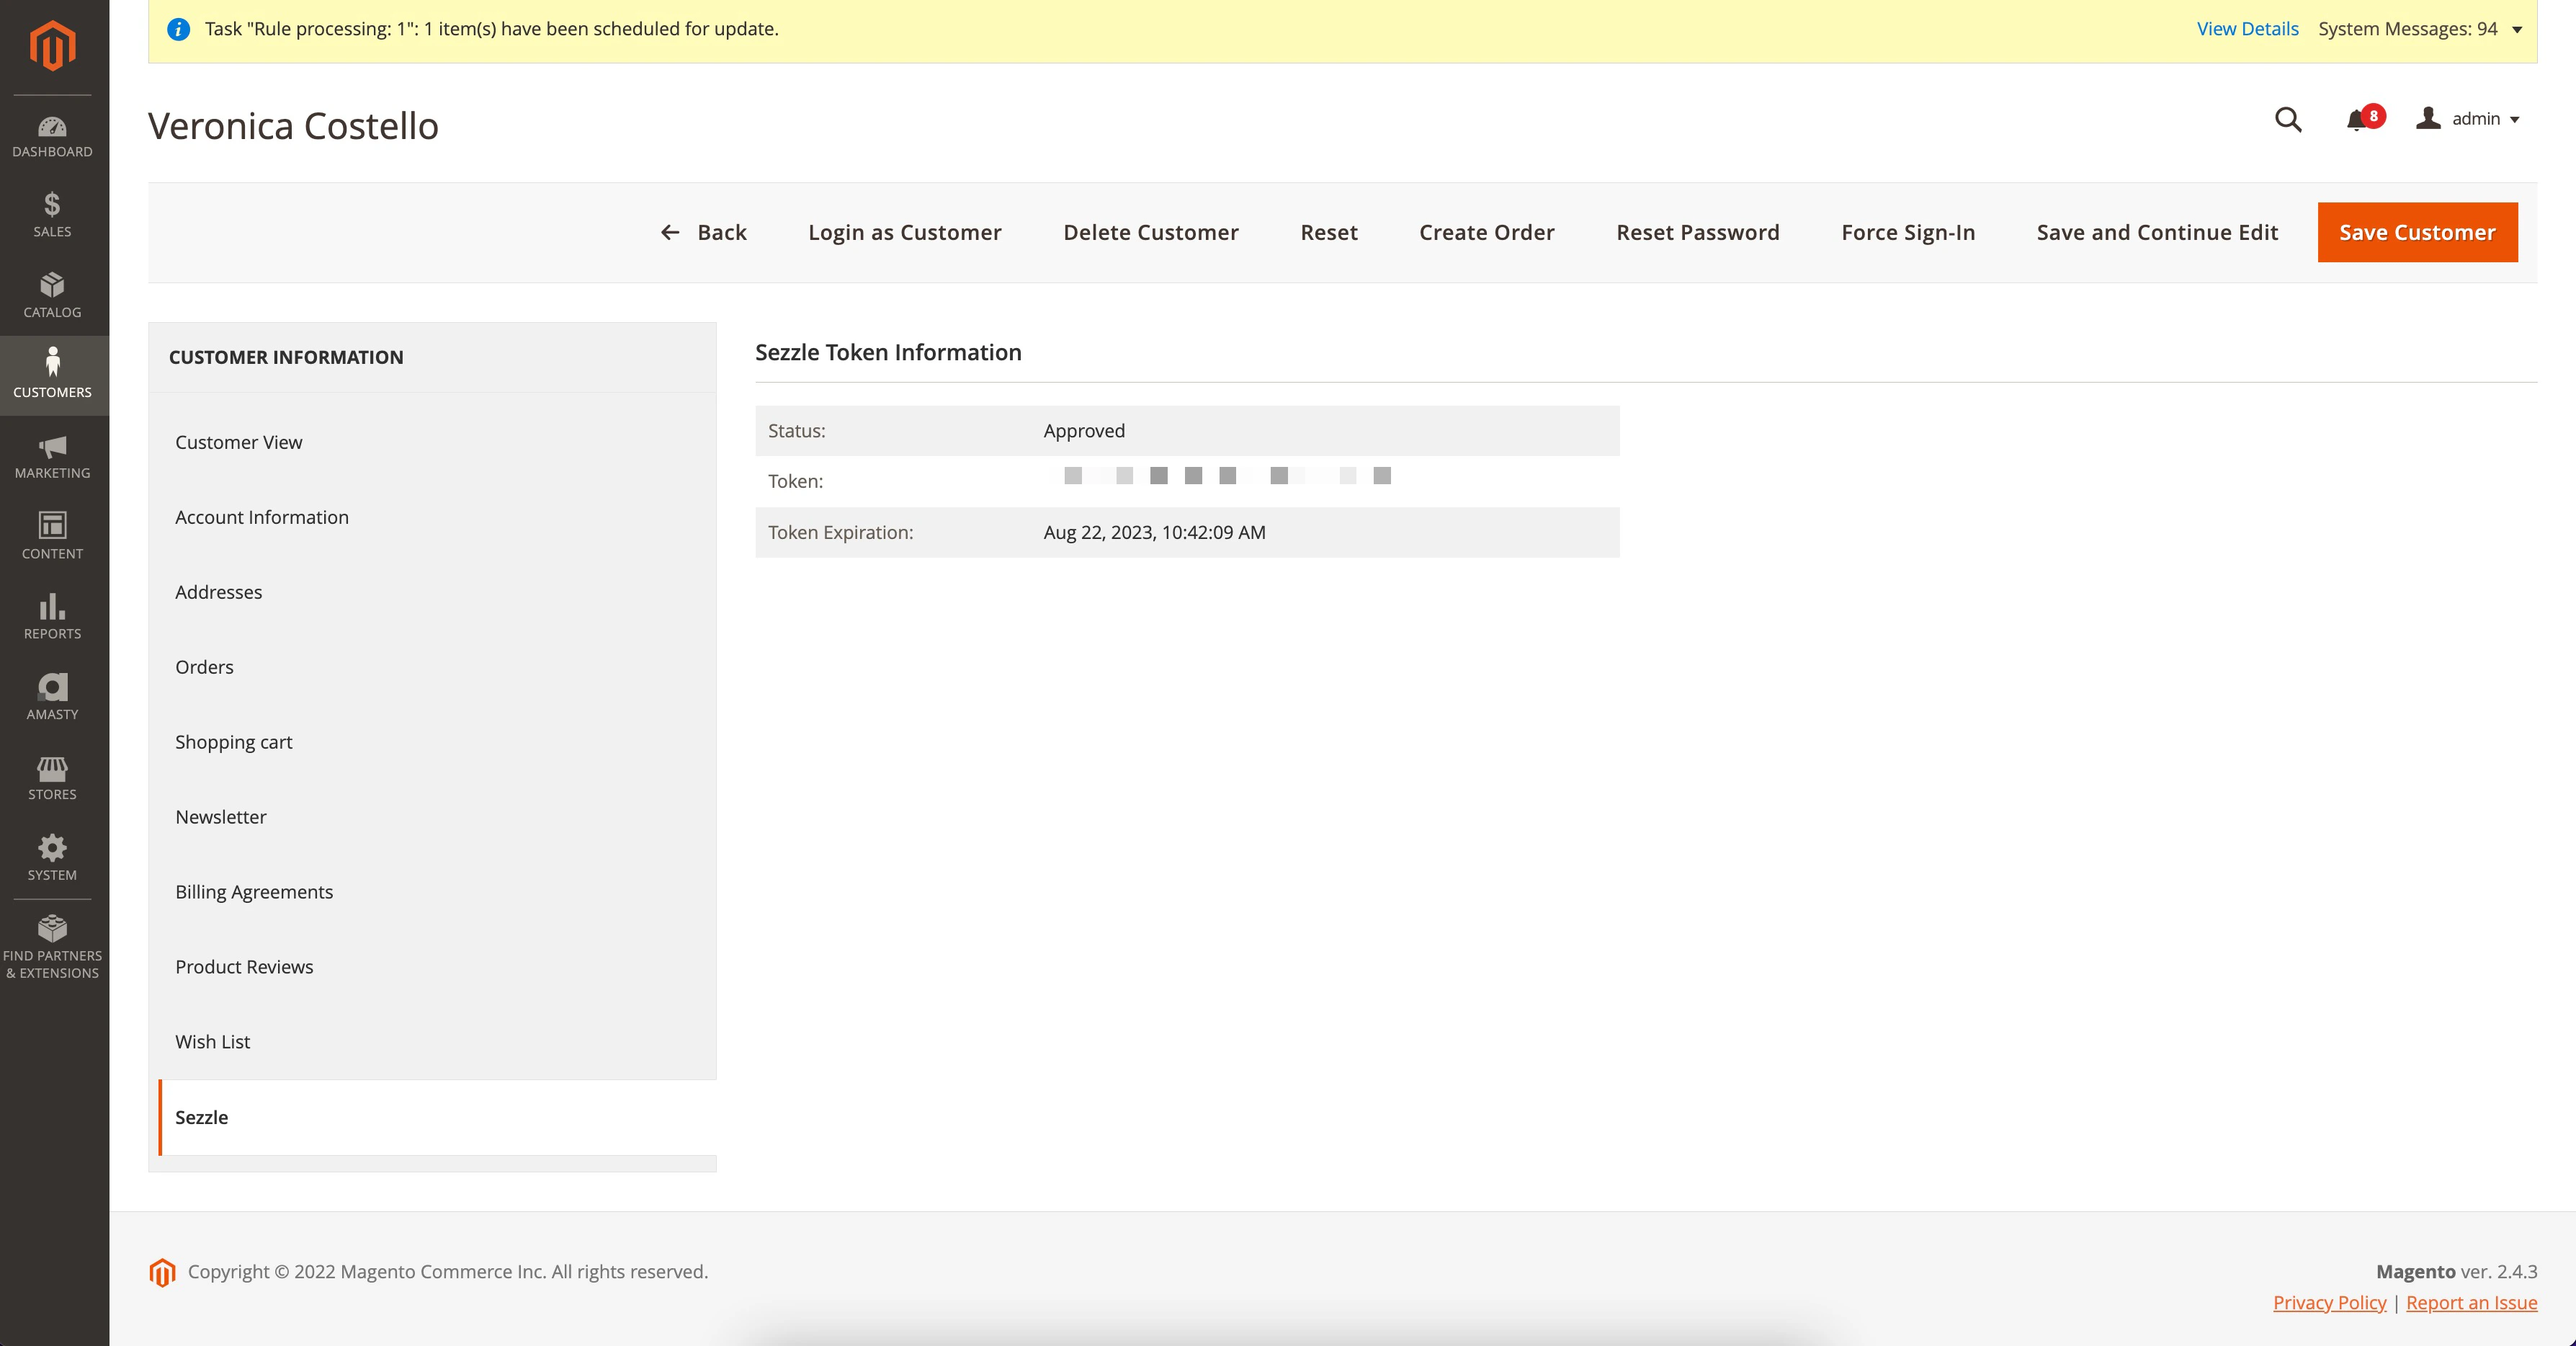Click the Save Customer button
The width and height of the screenshot is (2576, 1346).
(x=2417, y=232)
